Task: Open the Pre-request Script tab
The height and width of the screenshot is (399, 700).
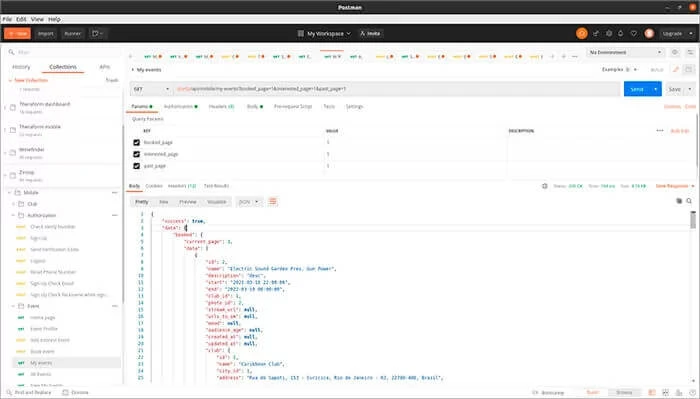Action: click(x=293, y=107)
